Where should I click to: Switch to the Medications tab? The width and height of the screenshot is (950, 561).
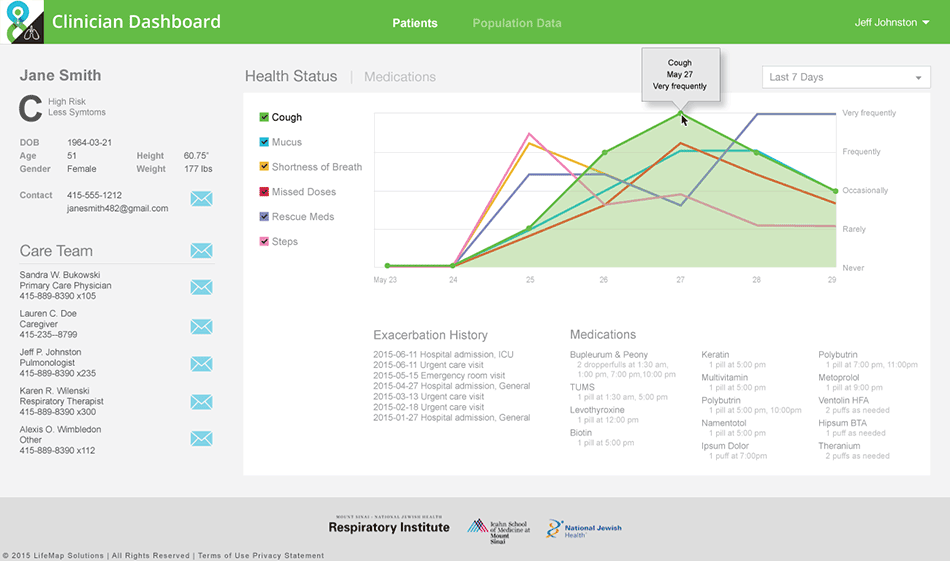(400, 77)
